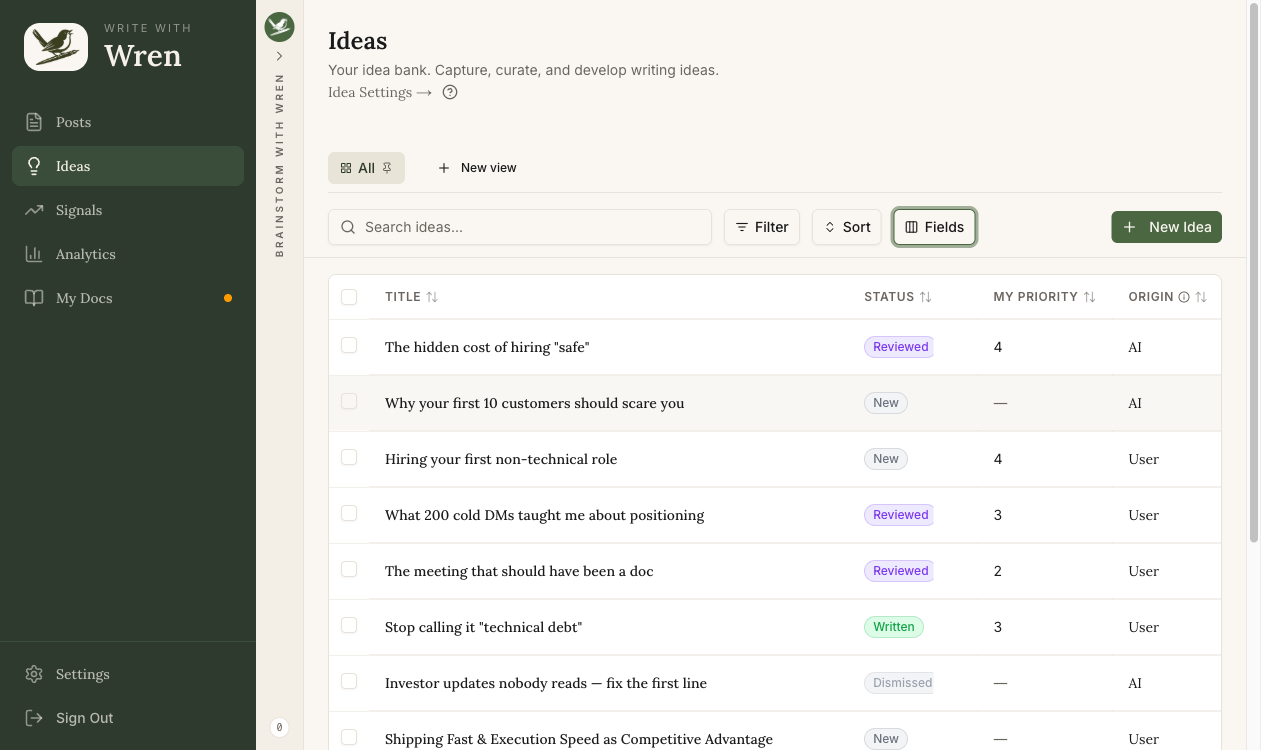1261x750 pixels.
Task: Toggle the select-all checkbox in header
Action: [x=349, y=297]
